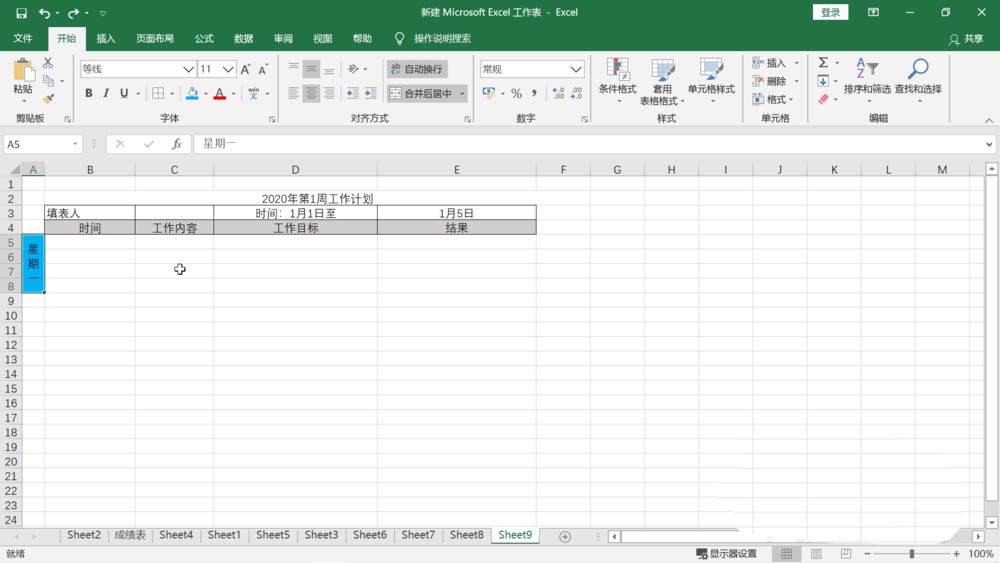The width and height of the screenshot is (1000, 563).
Task: Click the font color red swatch
Action: tap(220, 94)
